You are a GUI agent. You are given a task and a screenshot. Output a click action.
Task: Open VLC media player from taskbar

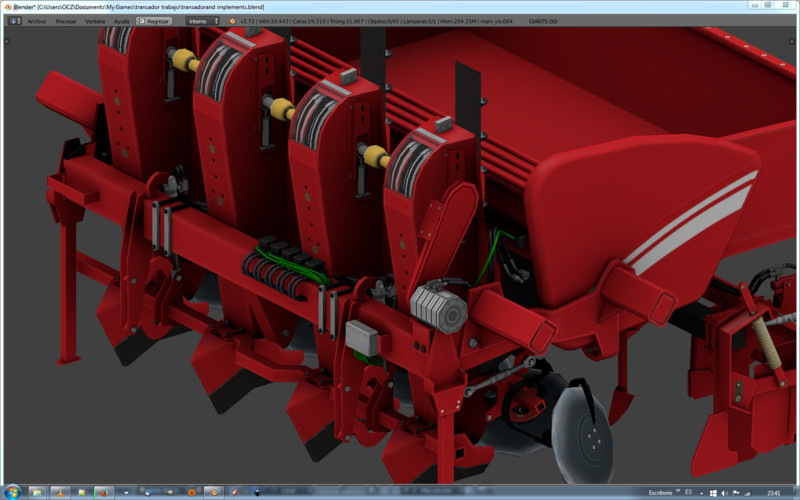(61, 492)
